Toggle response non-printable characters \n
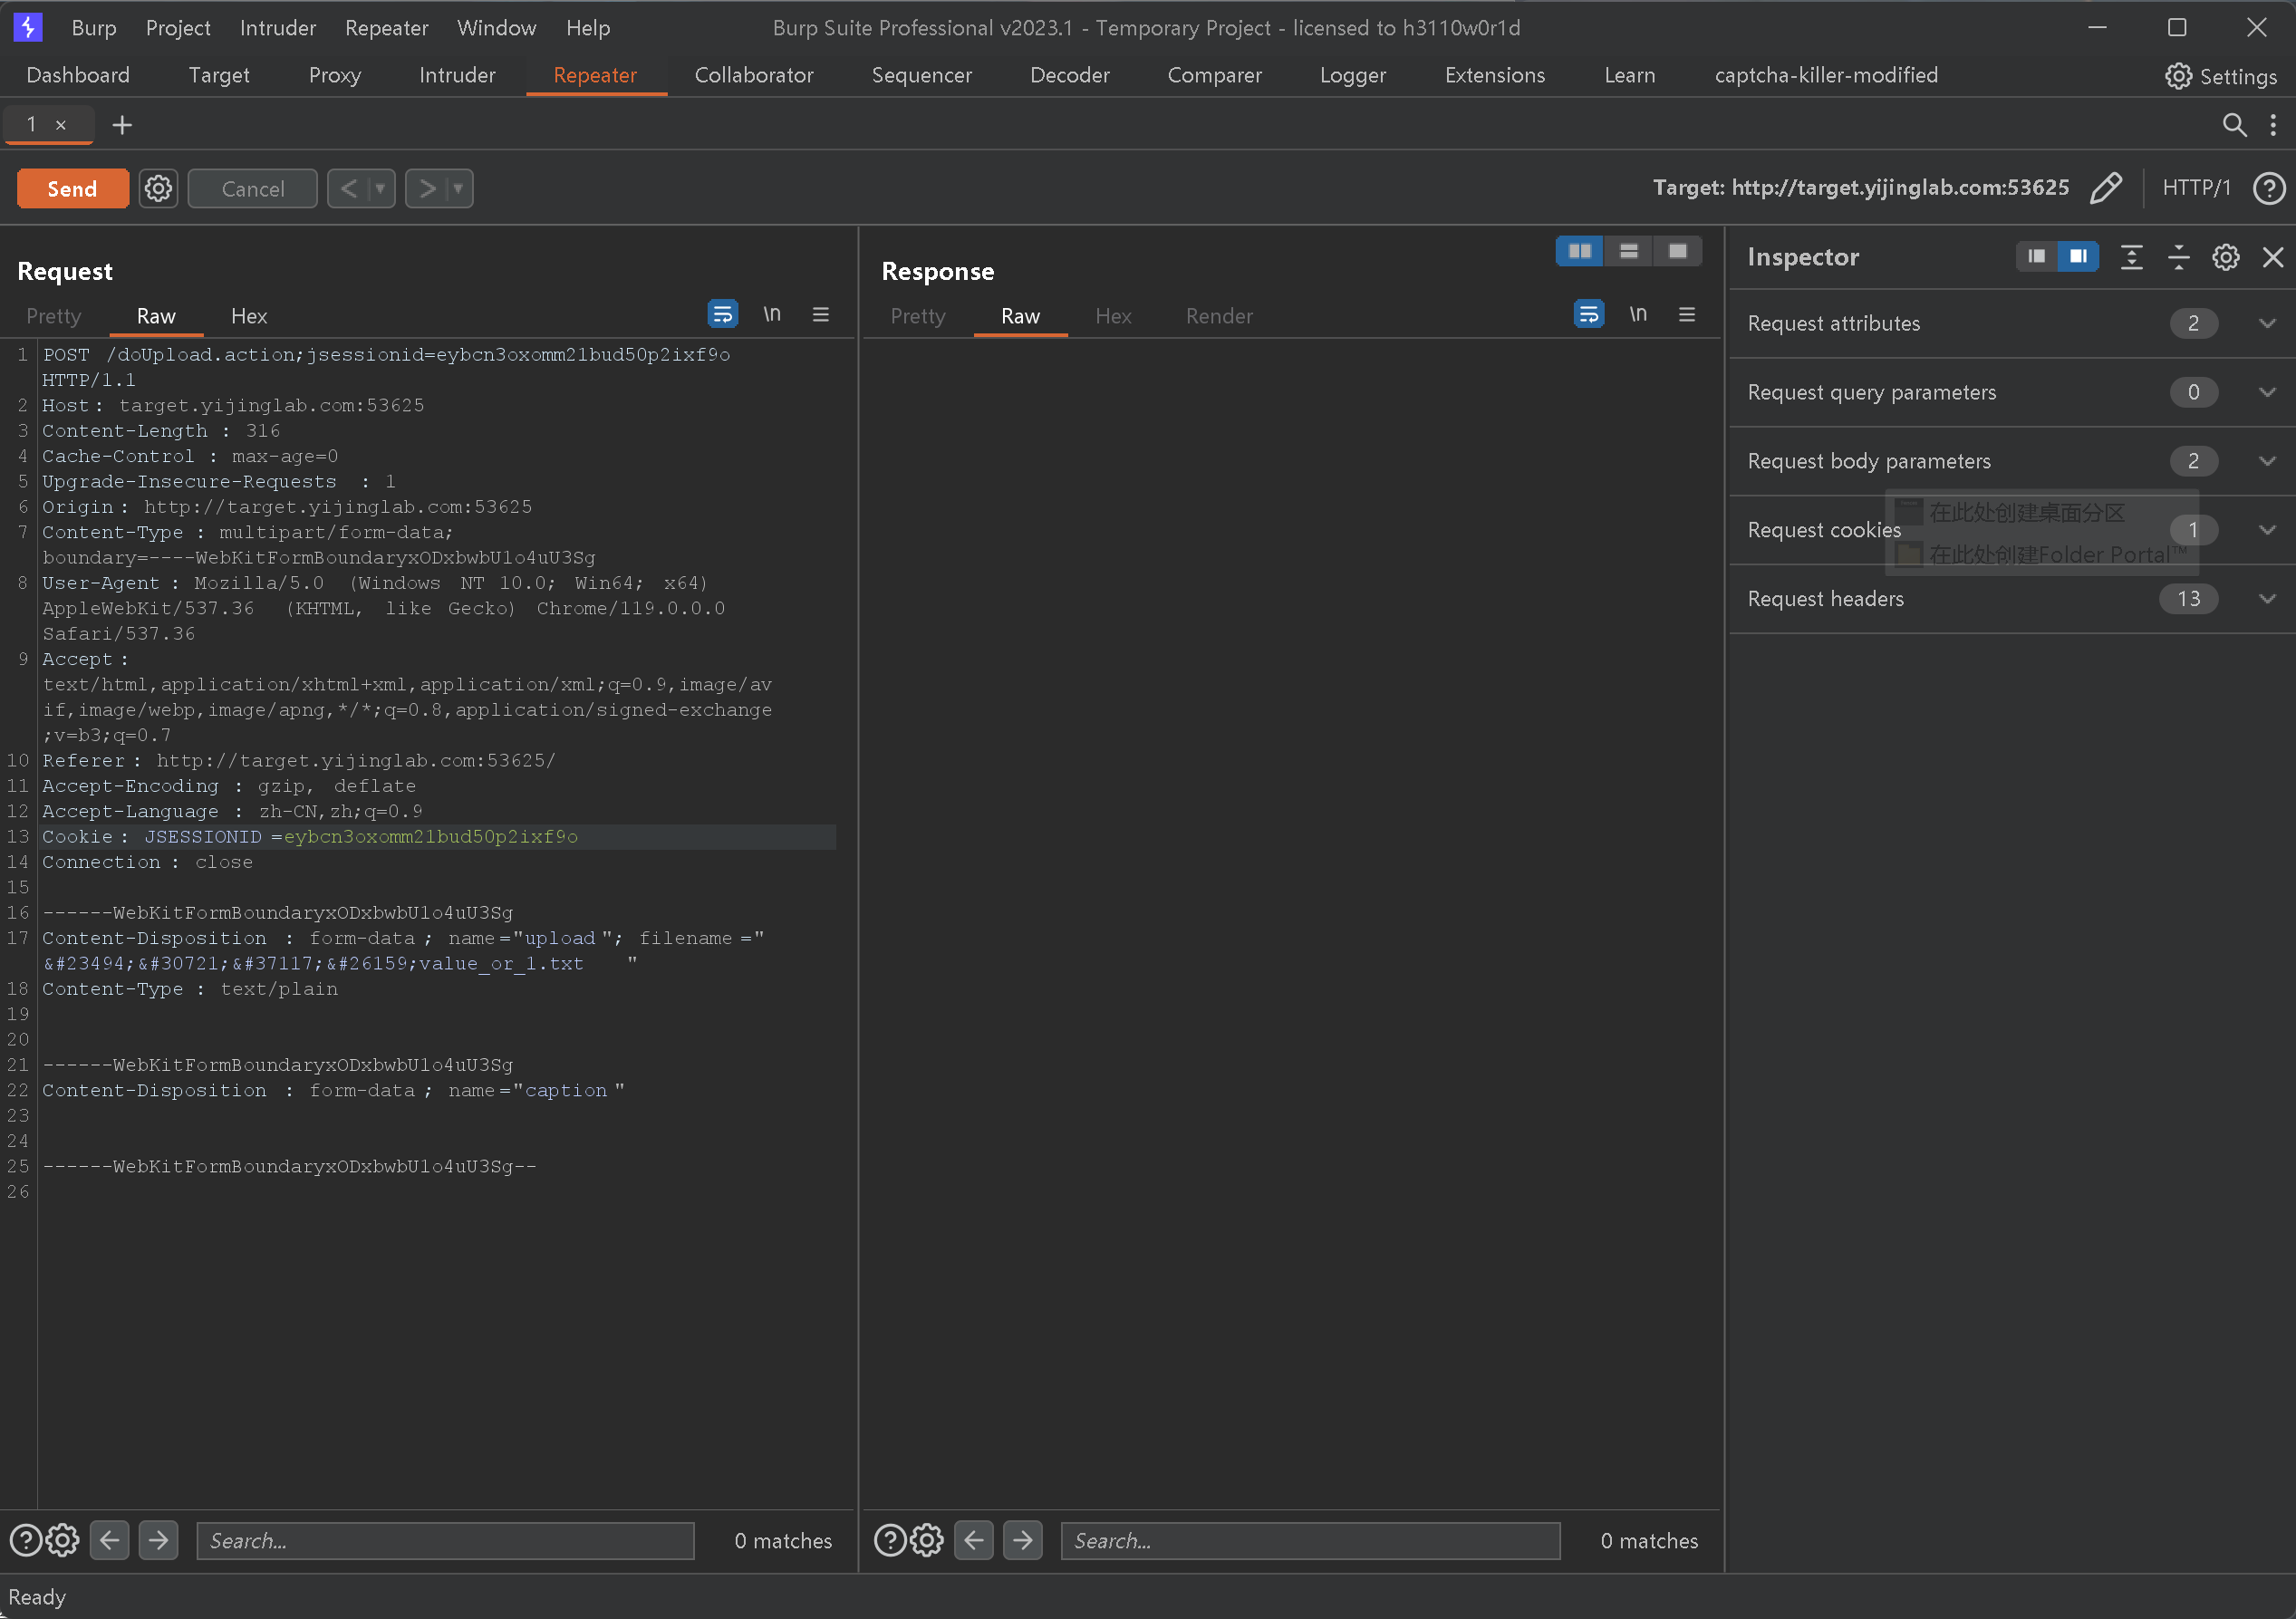 (1637, 314)
